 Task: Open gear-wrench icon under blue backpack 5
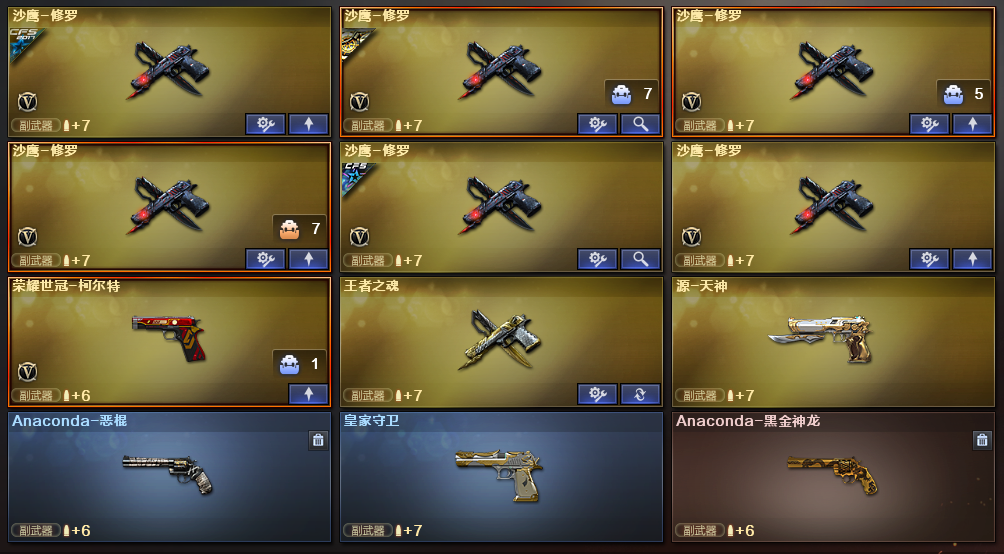coord(930,124)
